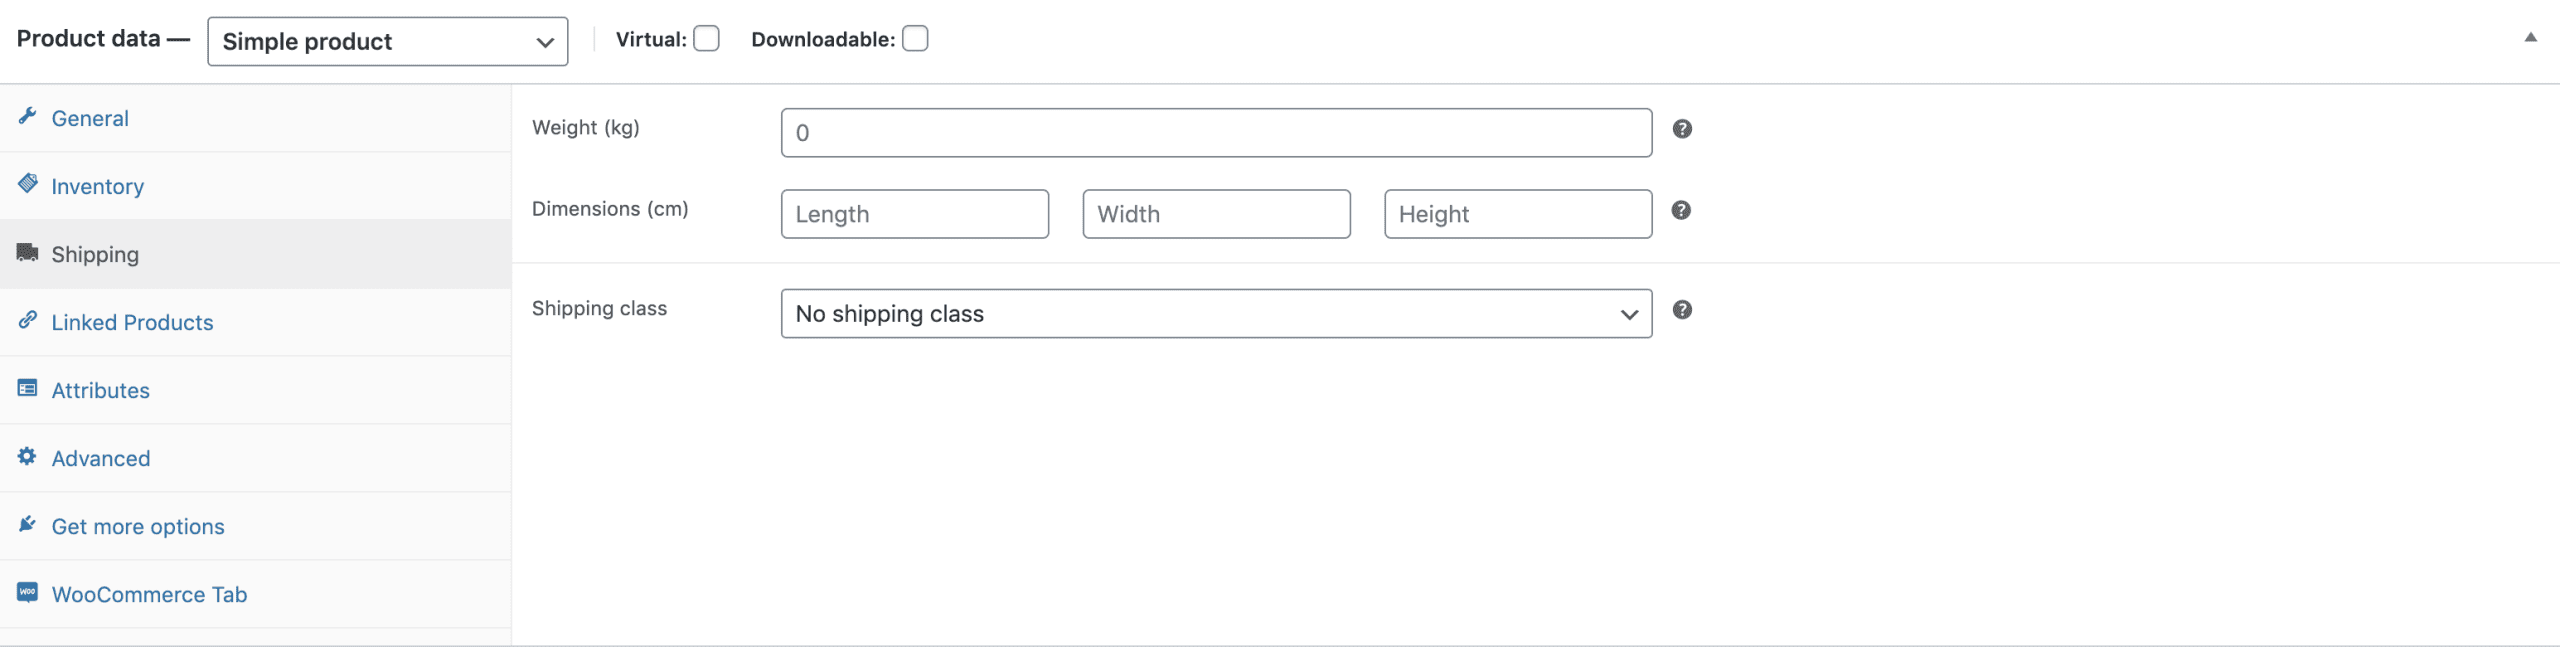
Task: Click into the Length dimension field
Action: (915, 214)
